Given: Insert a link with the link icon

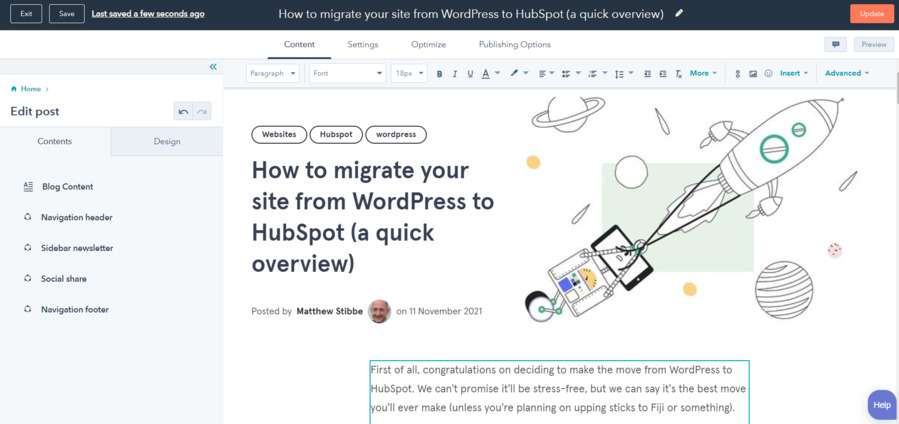Looking at the screenshot, I should coord(738,73).
